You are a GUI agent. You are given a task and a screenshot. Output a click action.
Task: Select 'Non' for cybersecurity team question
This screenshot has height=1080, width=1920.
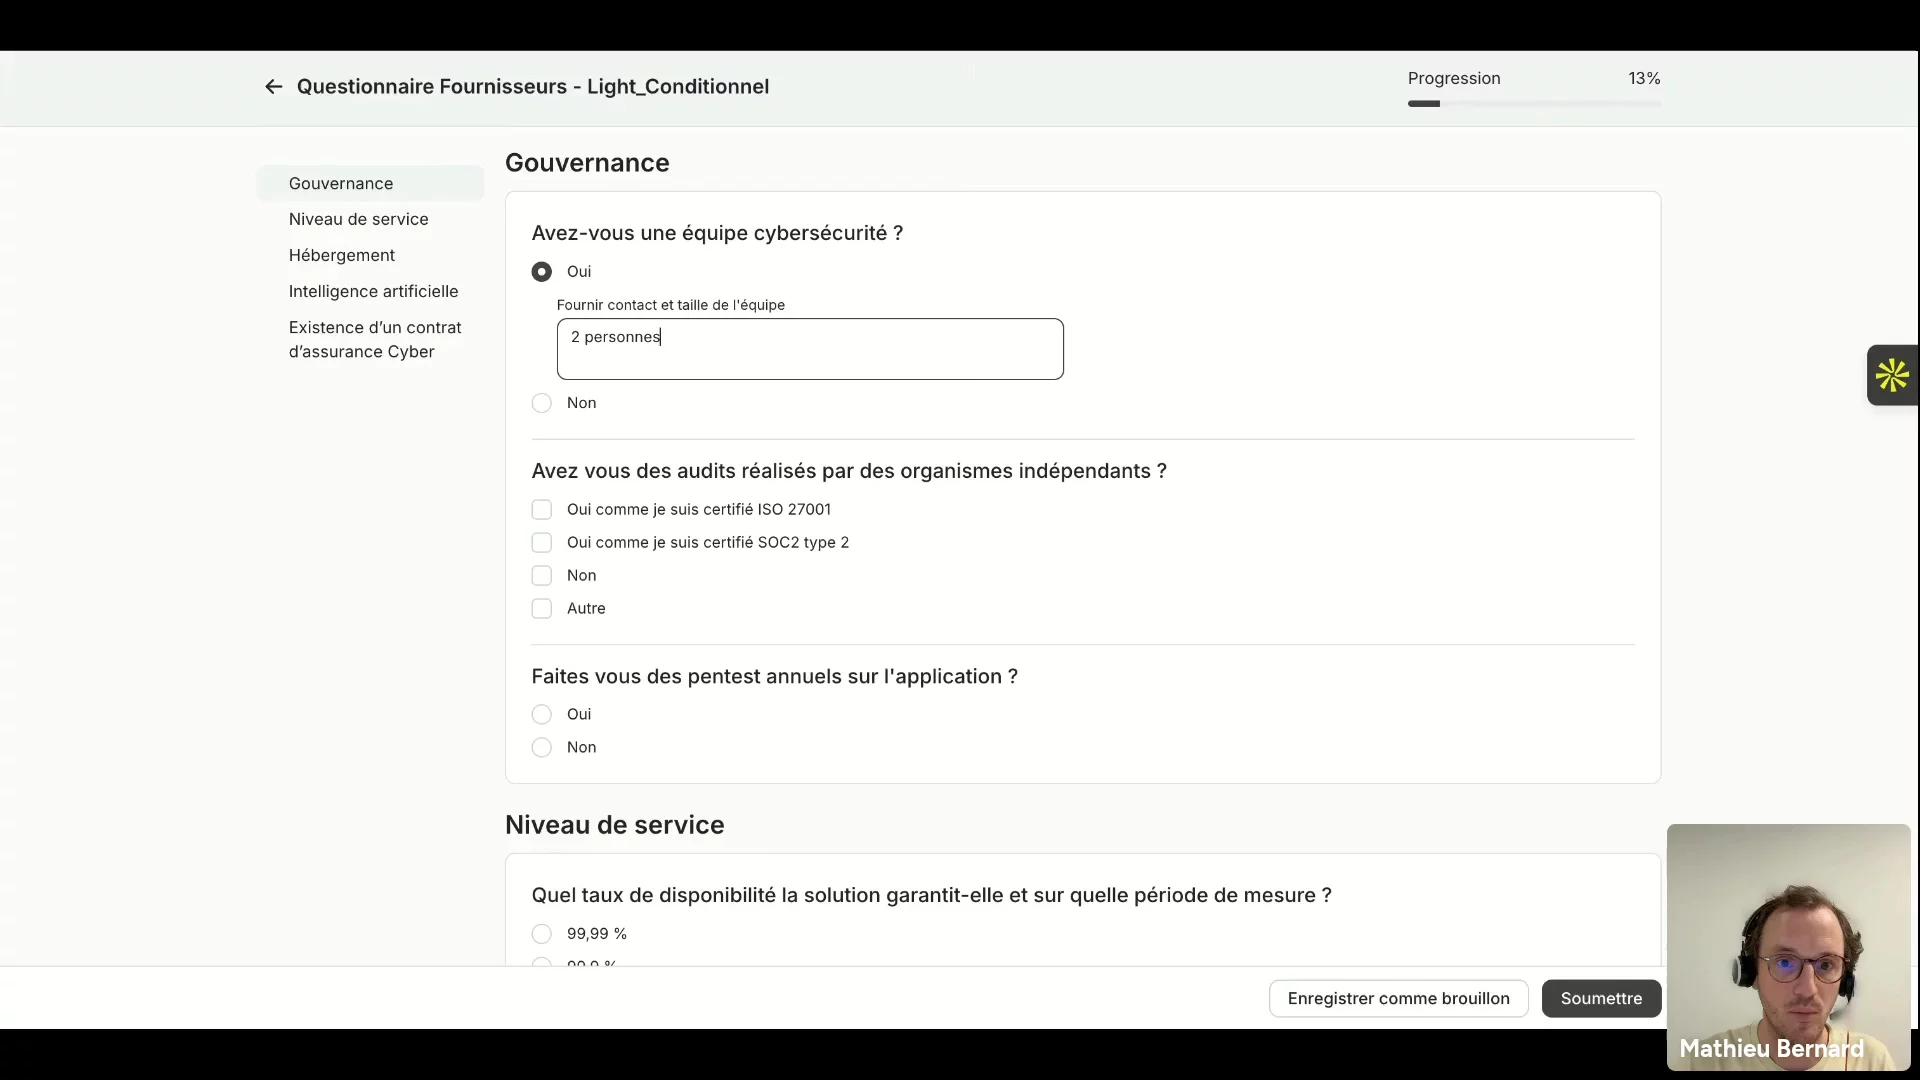tap(541, 403)
